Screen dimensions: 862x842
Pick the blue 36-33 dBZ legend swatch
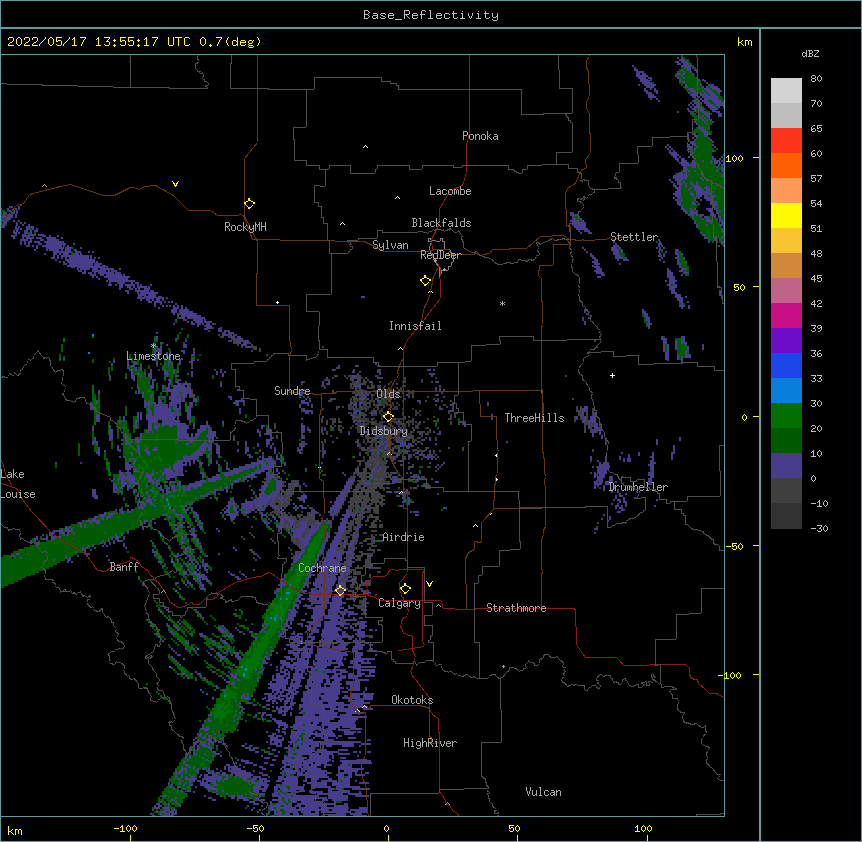point(786,366)
